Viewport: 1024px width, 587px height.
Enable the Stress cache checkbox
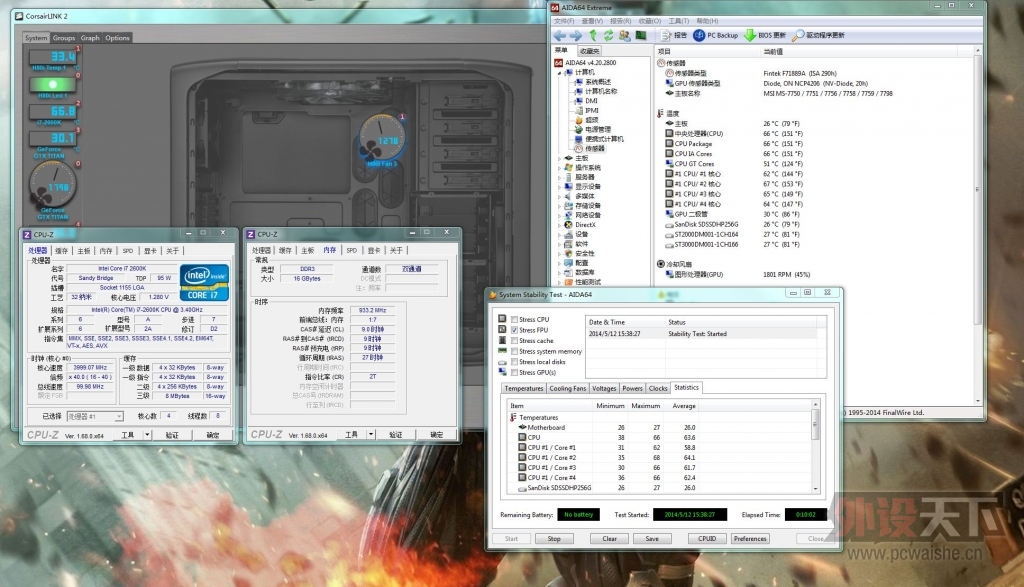pyautogui.click(x=515, y=341)
